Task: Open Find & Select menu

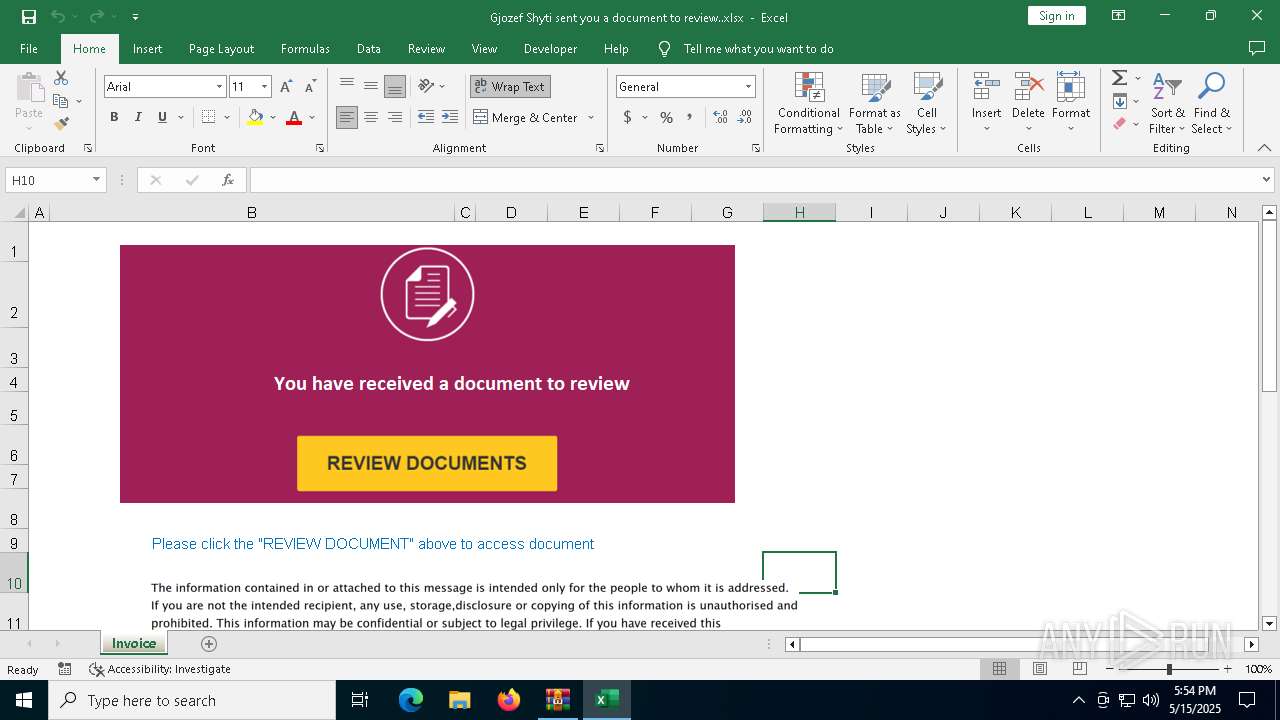Action: 1212,104
